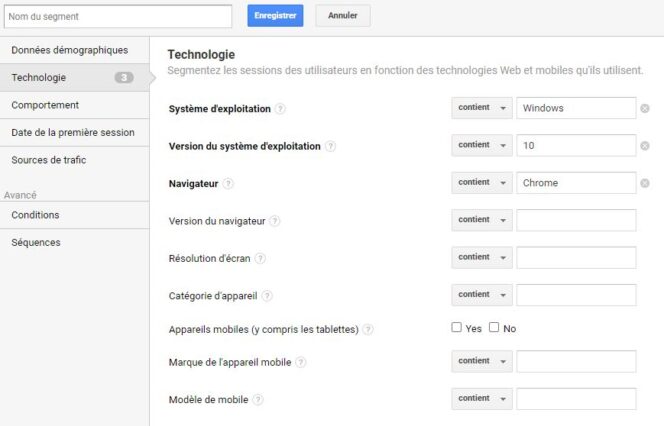Click the Navigateur help question mark
The image size is (664, 426).
(228, 184)
